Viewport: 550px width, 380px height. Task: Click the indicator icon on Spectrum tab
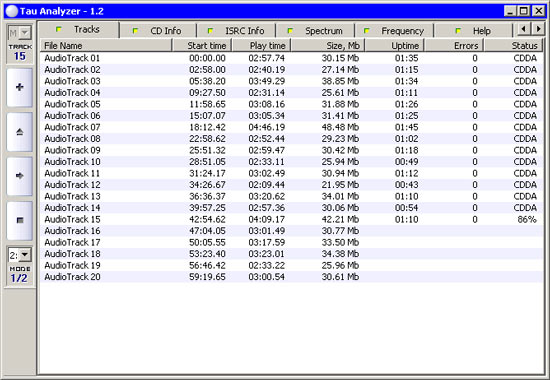coord(290,31)
